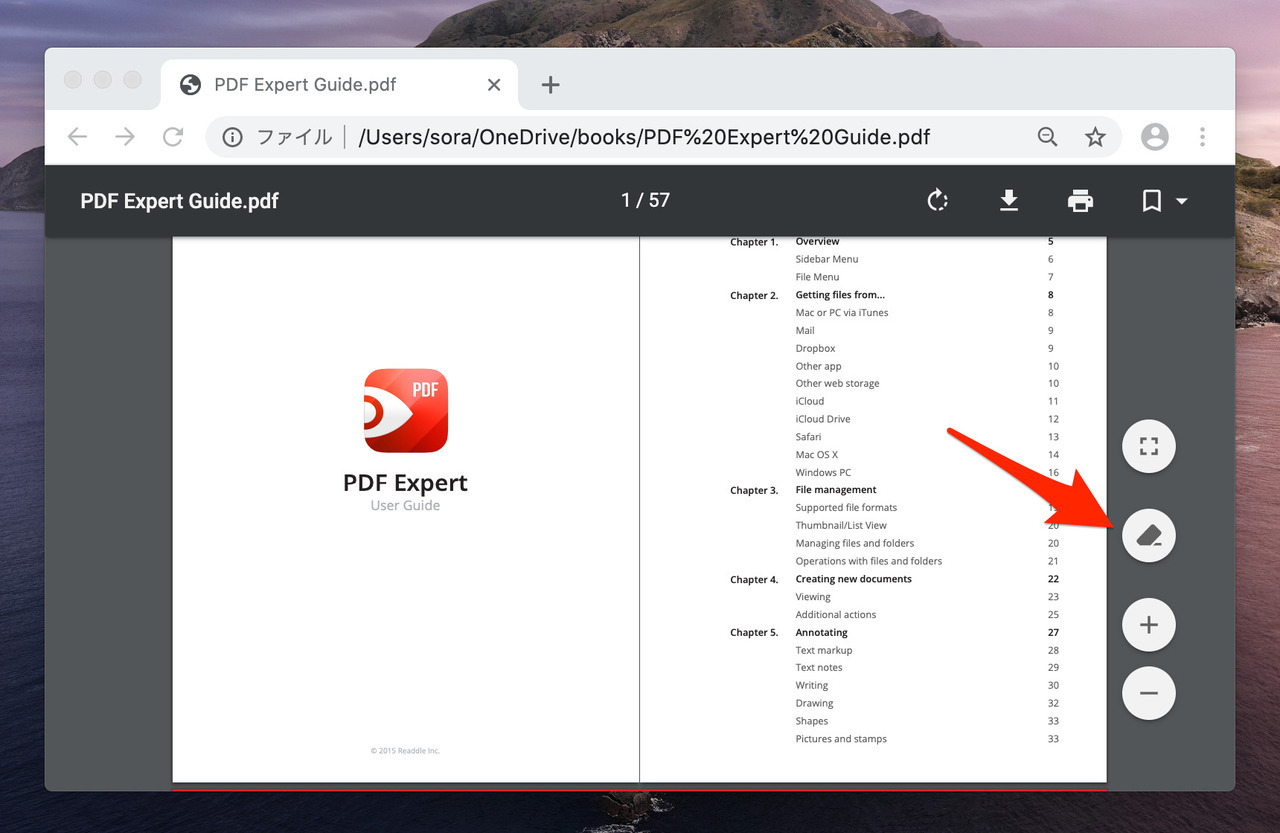Click the 'File management' heading
Viewport: 1280px width, 833px height.
coord(836,490)
